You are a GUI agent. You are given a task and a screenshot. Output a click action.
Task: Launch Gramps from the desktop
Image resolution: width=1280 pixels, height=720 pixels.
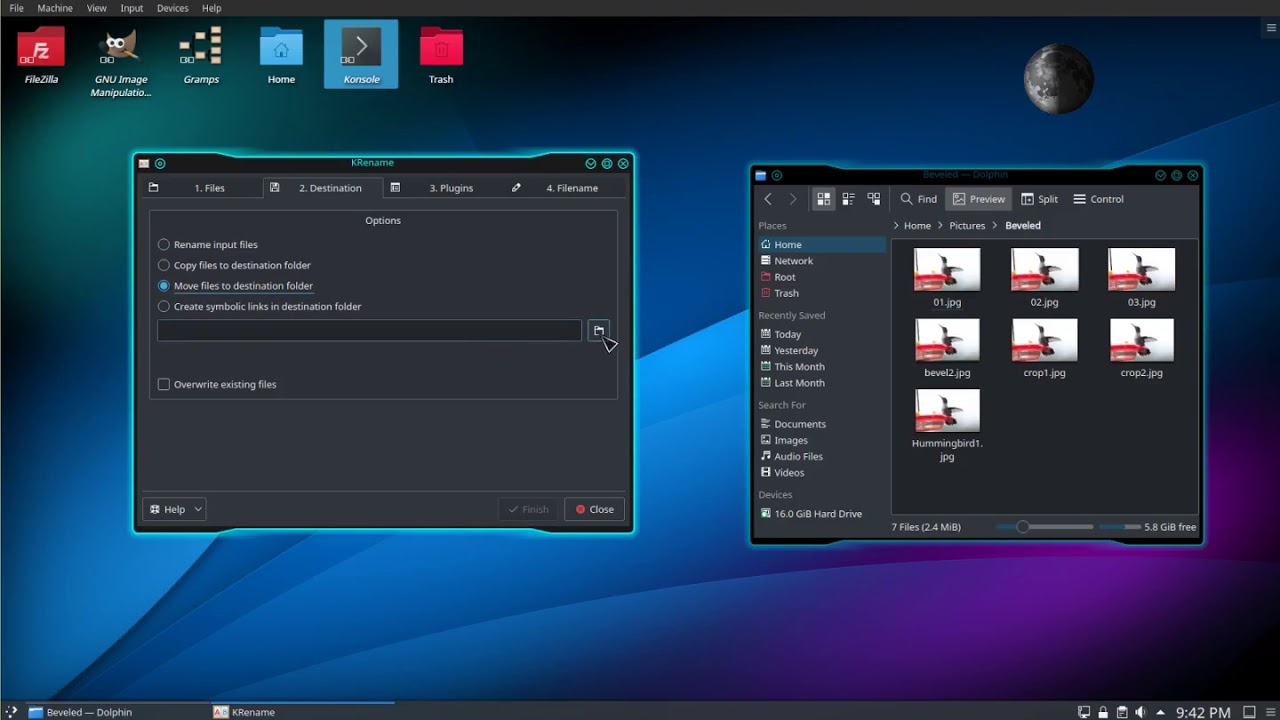pos(201,55)
